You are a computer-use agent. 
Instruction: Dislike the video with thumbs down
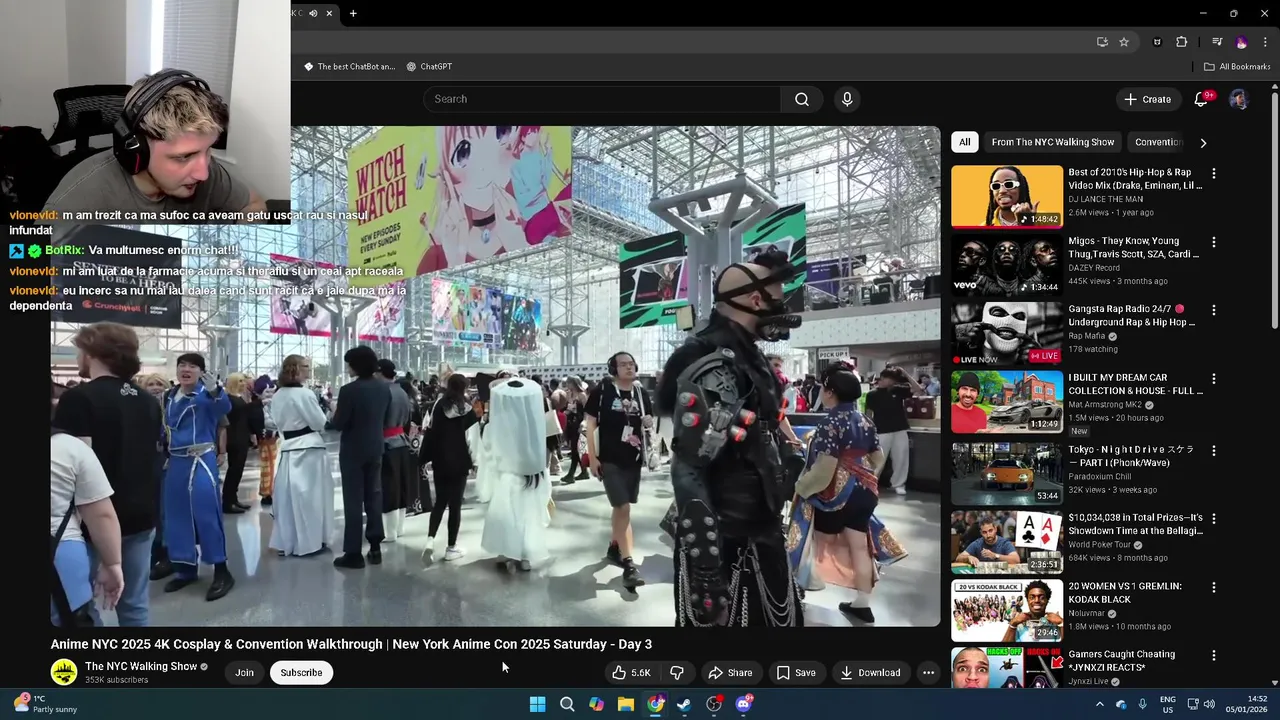click(677, 673)
